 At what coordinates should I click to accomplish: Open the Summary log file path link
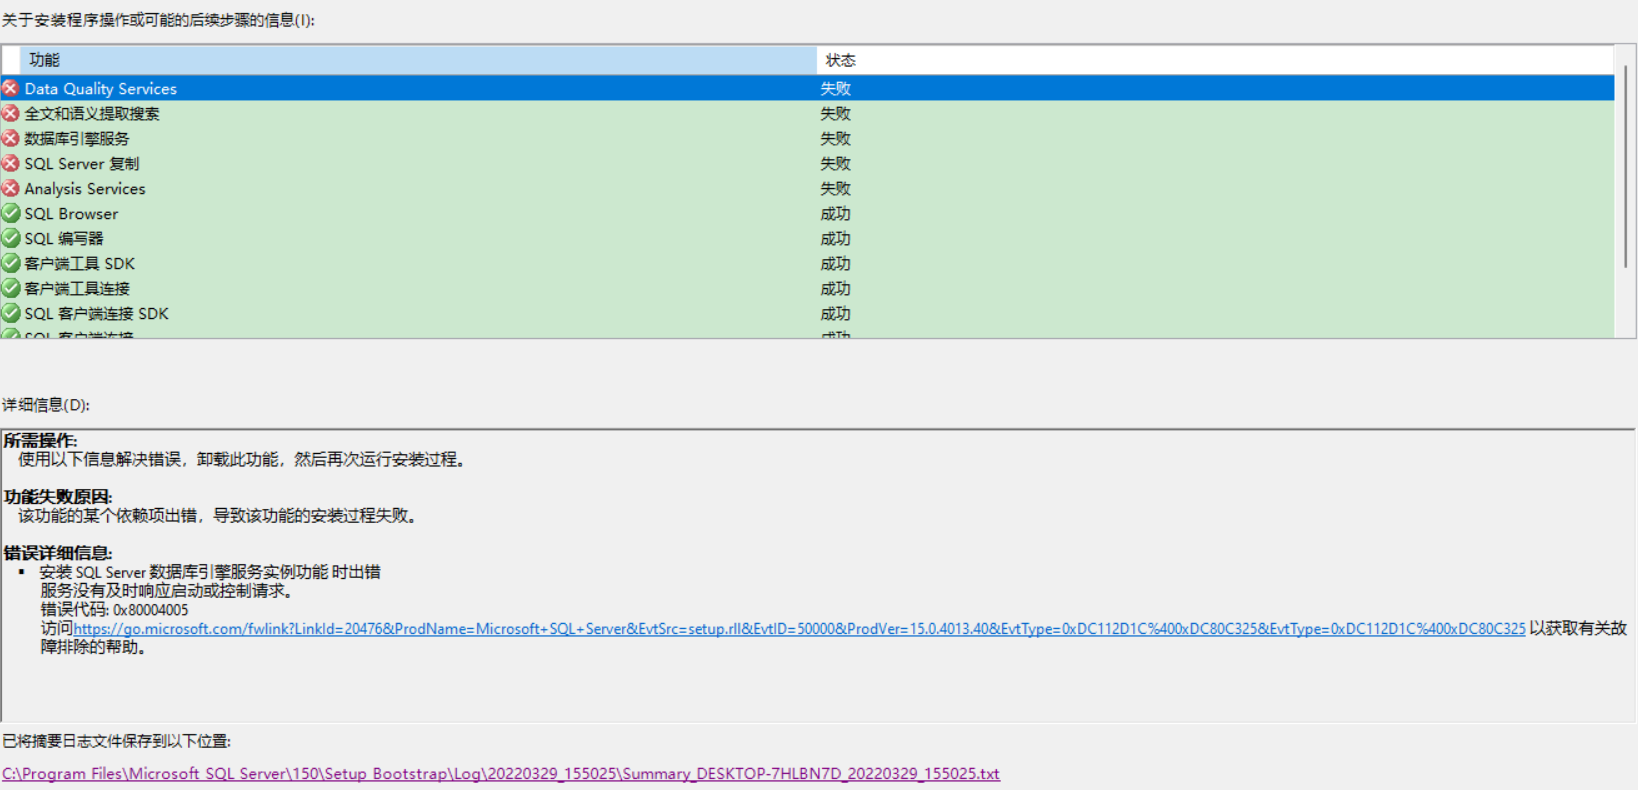[x=501, y=773]
